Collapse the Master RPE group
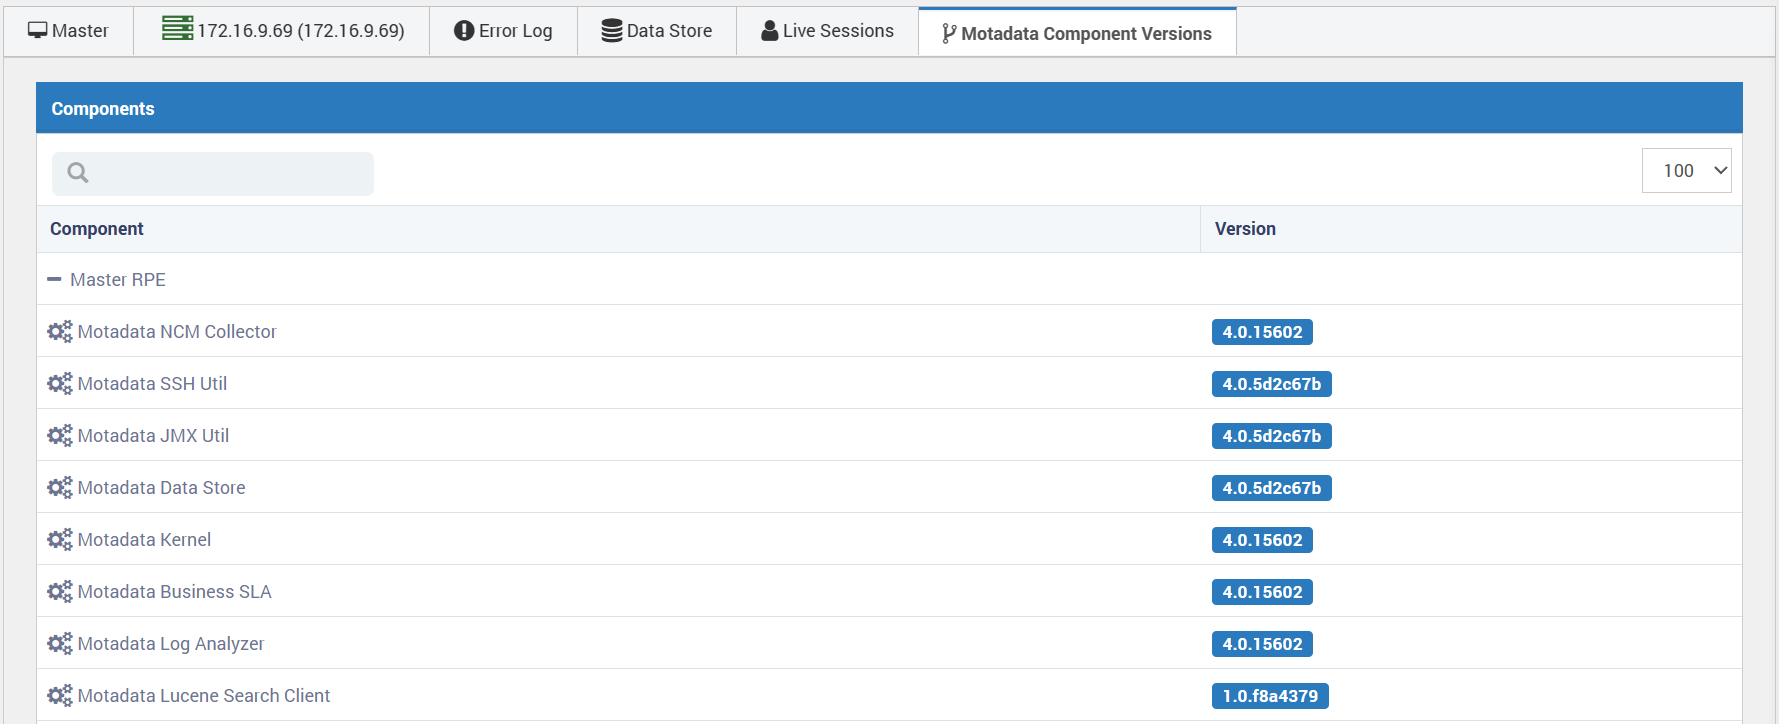 pos(54,280)
